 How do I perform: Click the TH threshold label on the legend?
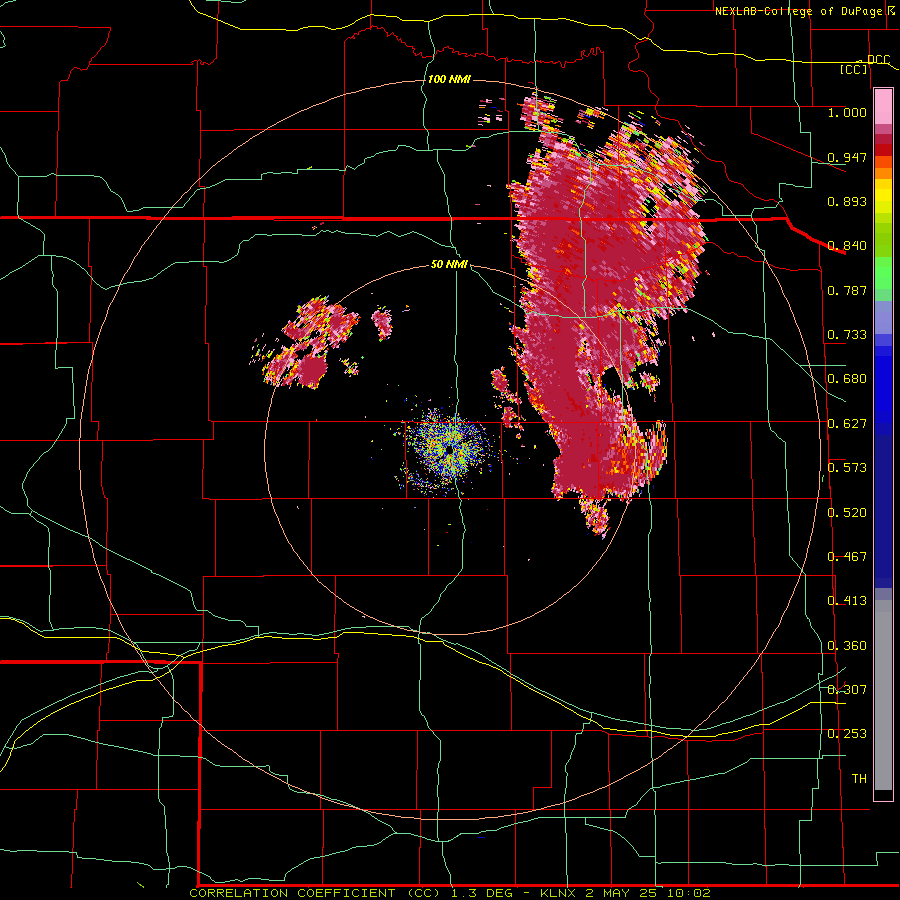pyautogui.click(x=859, y=779)
